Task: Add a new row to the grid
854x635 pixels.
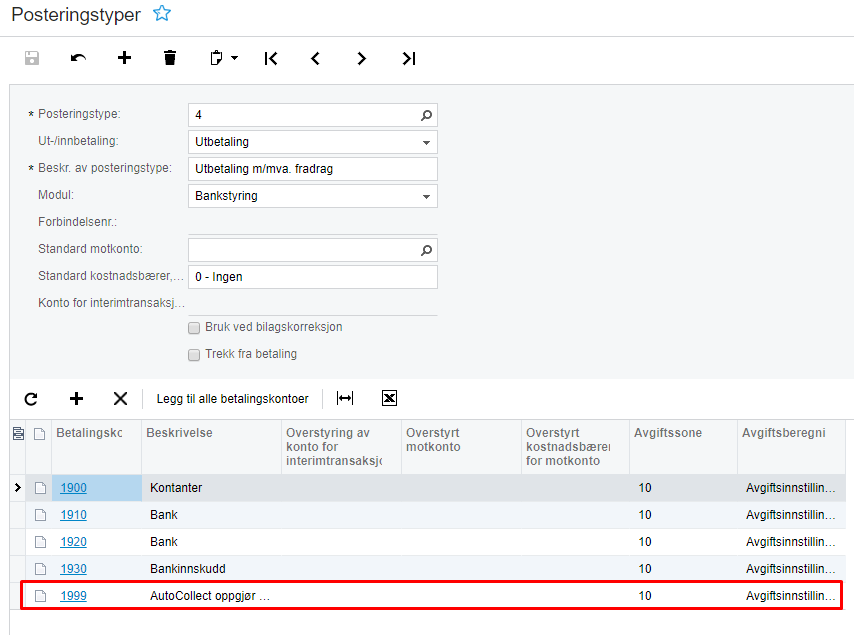Action: (76, 399)
